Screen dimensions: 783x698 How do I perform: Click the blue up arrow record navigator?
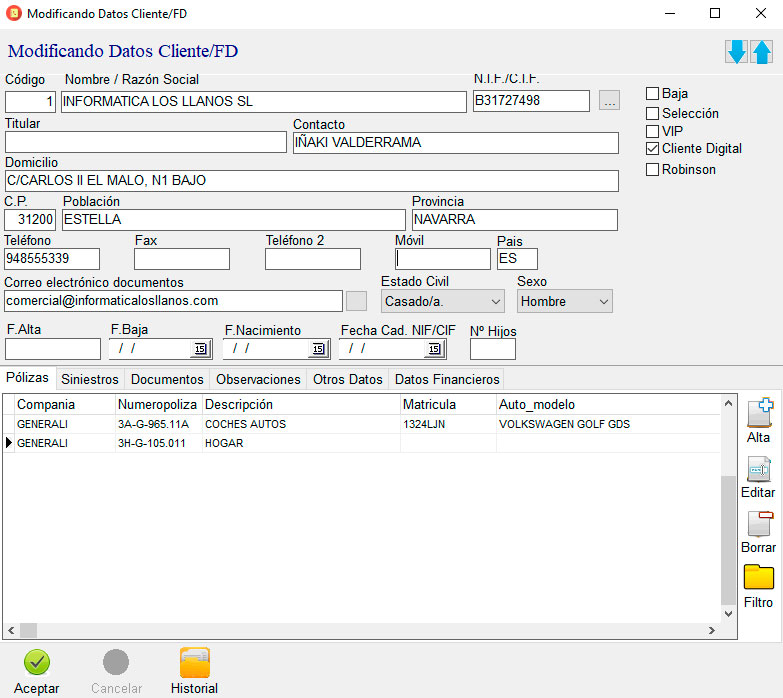coord(762,51)
